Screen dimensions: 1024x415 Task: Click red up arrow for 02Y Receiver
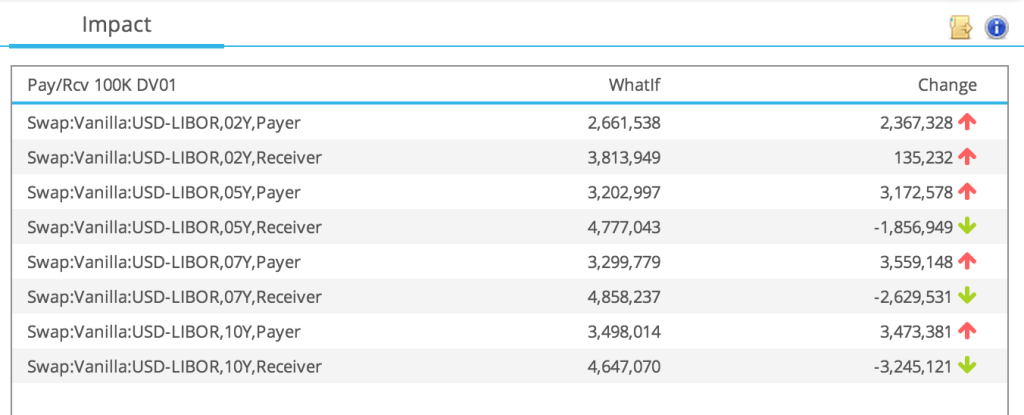tap(967, 157)
